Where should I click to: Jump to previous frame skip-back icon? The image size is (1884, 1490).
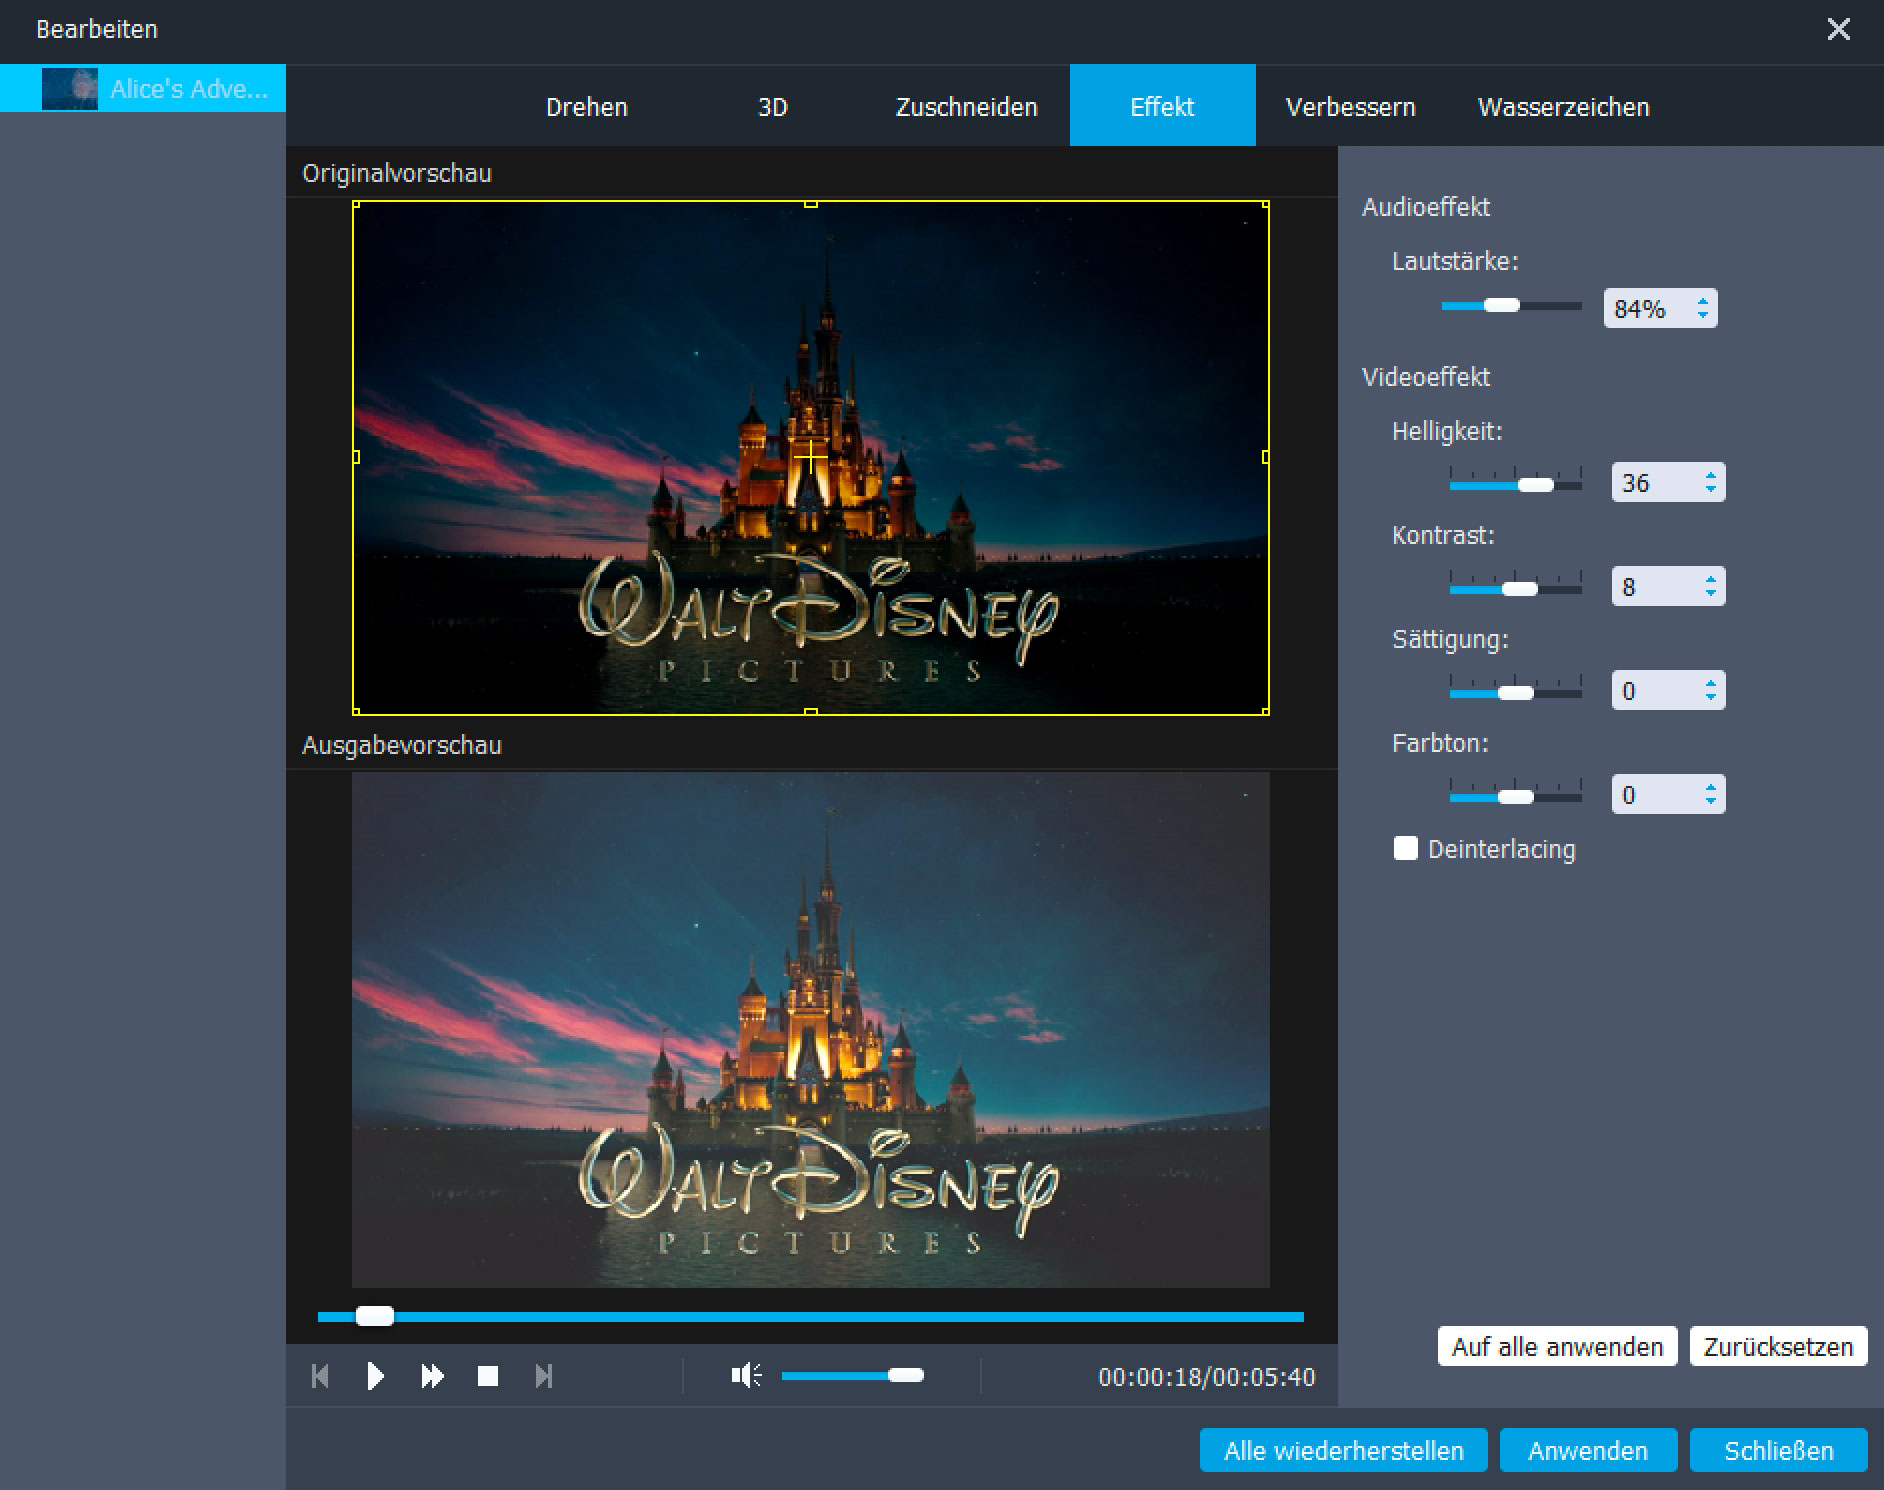coord(320,1376)
